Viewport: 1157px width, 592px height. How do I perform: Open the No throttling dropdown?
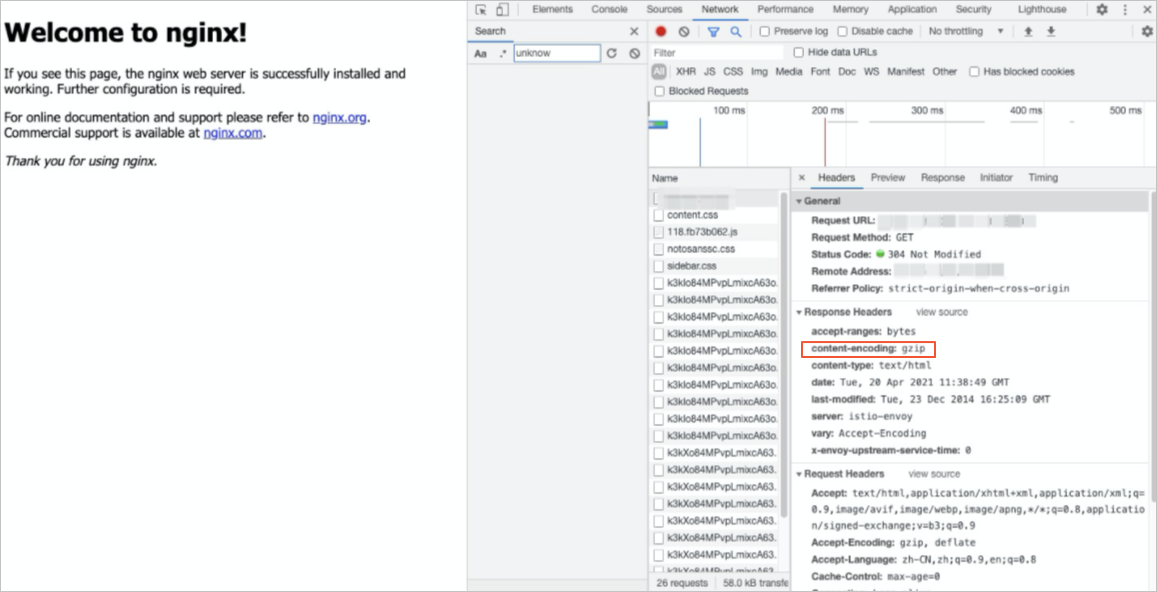pyautogui.click(x=966, y=31)
